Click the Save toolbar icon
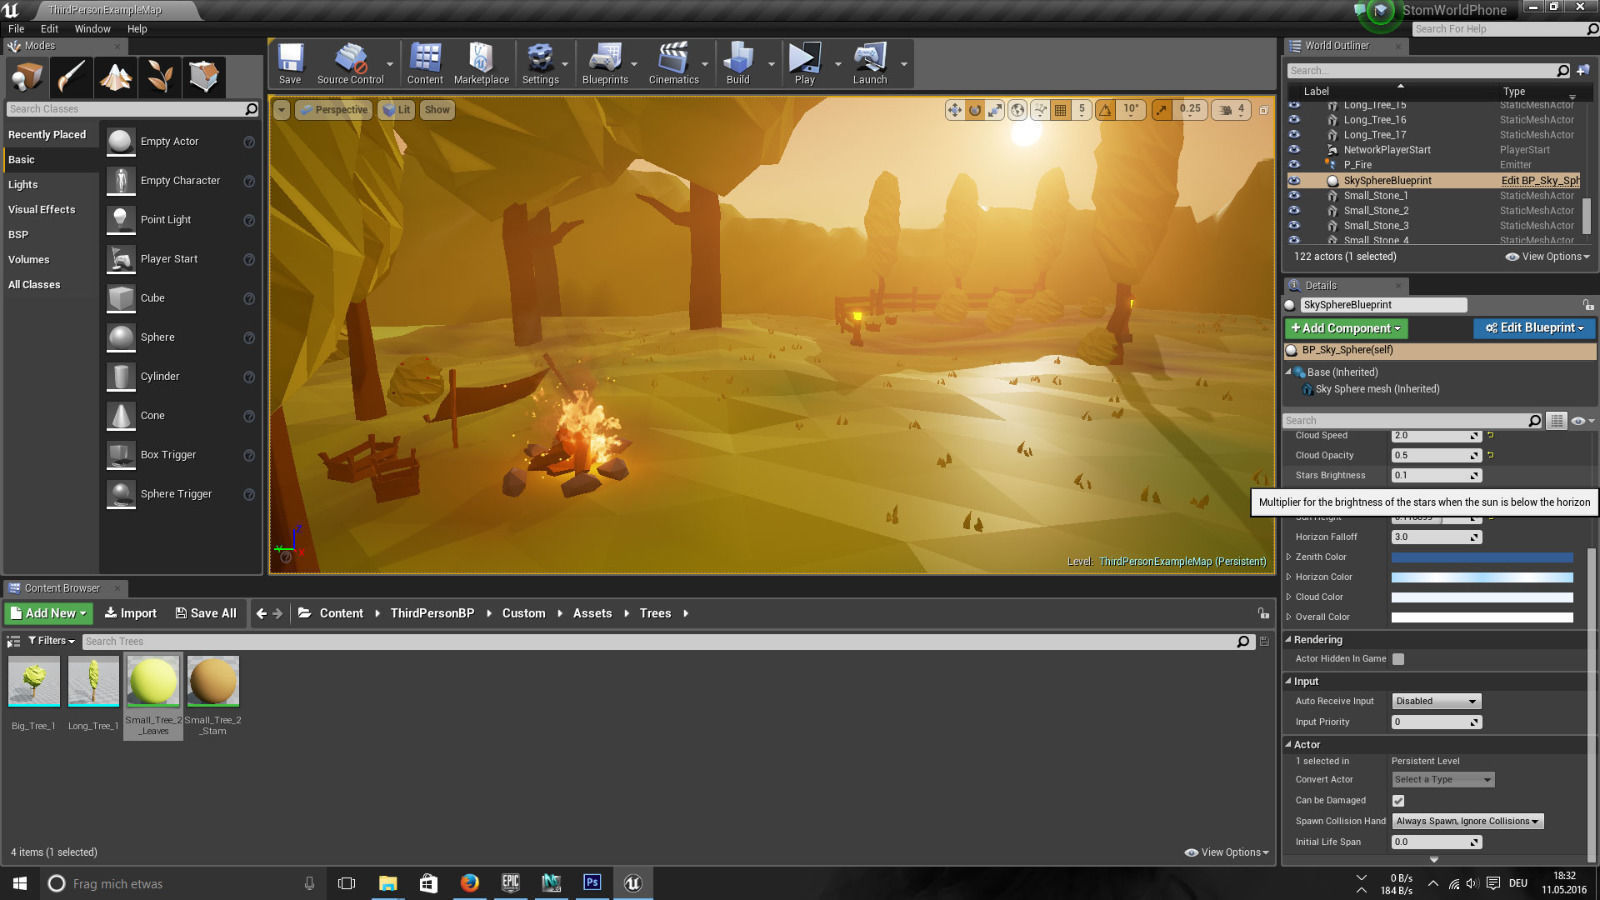Screen dimensions: 1600x900 click(x=290, y=64)
